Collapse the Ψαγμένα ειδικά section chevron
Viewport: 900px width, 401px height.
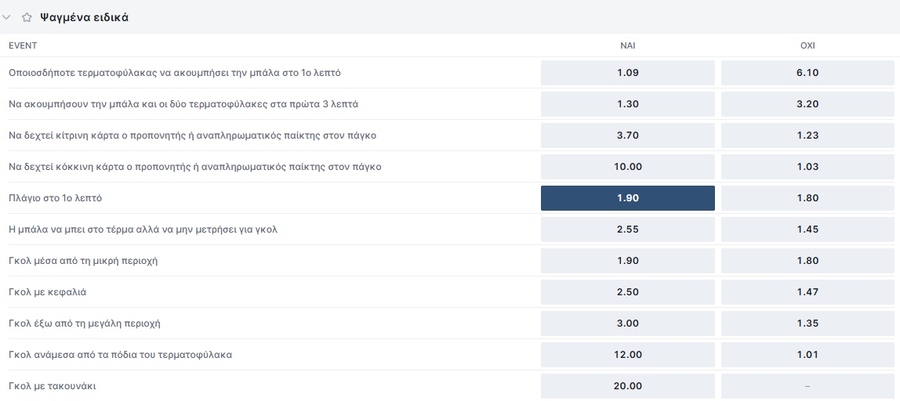point(8,17)
